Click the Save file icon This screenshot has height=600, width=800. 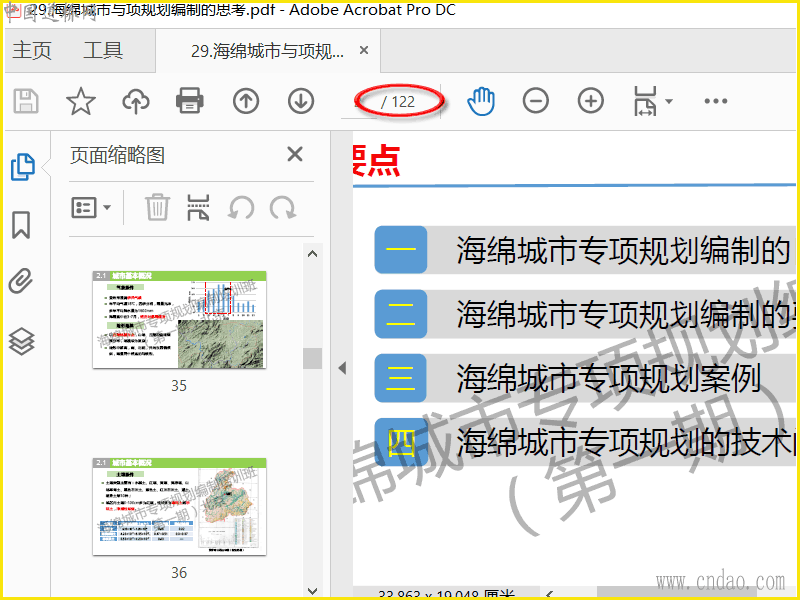click(x=26, y=101)
